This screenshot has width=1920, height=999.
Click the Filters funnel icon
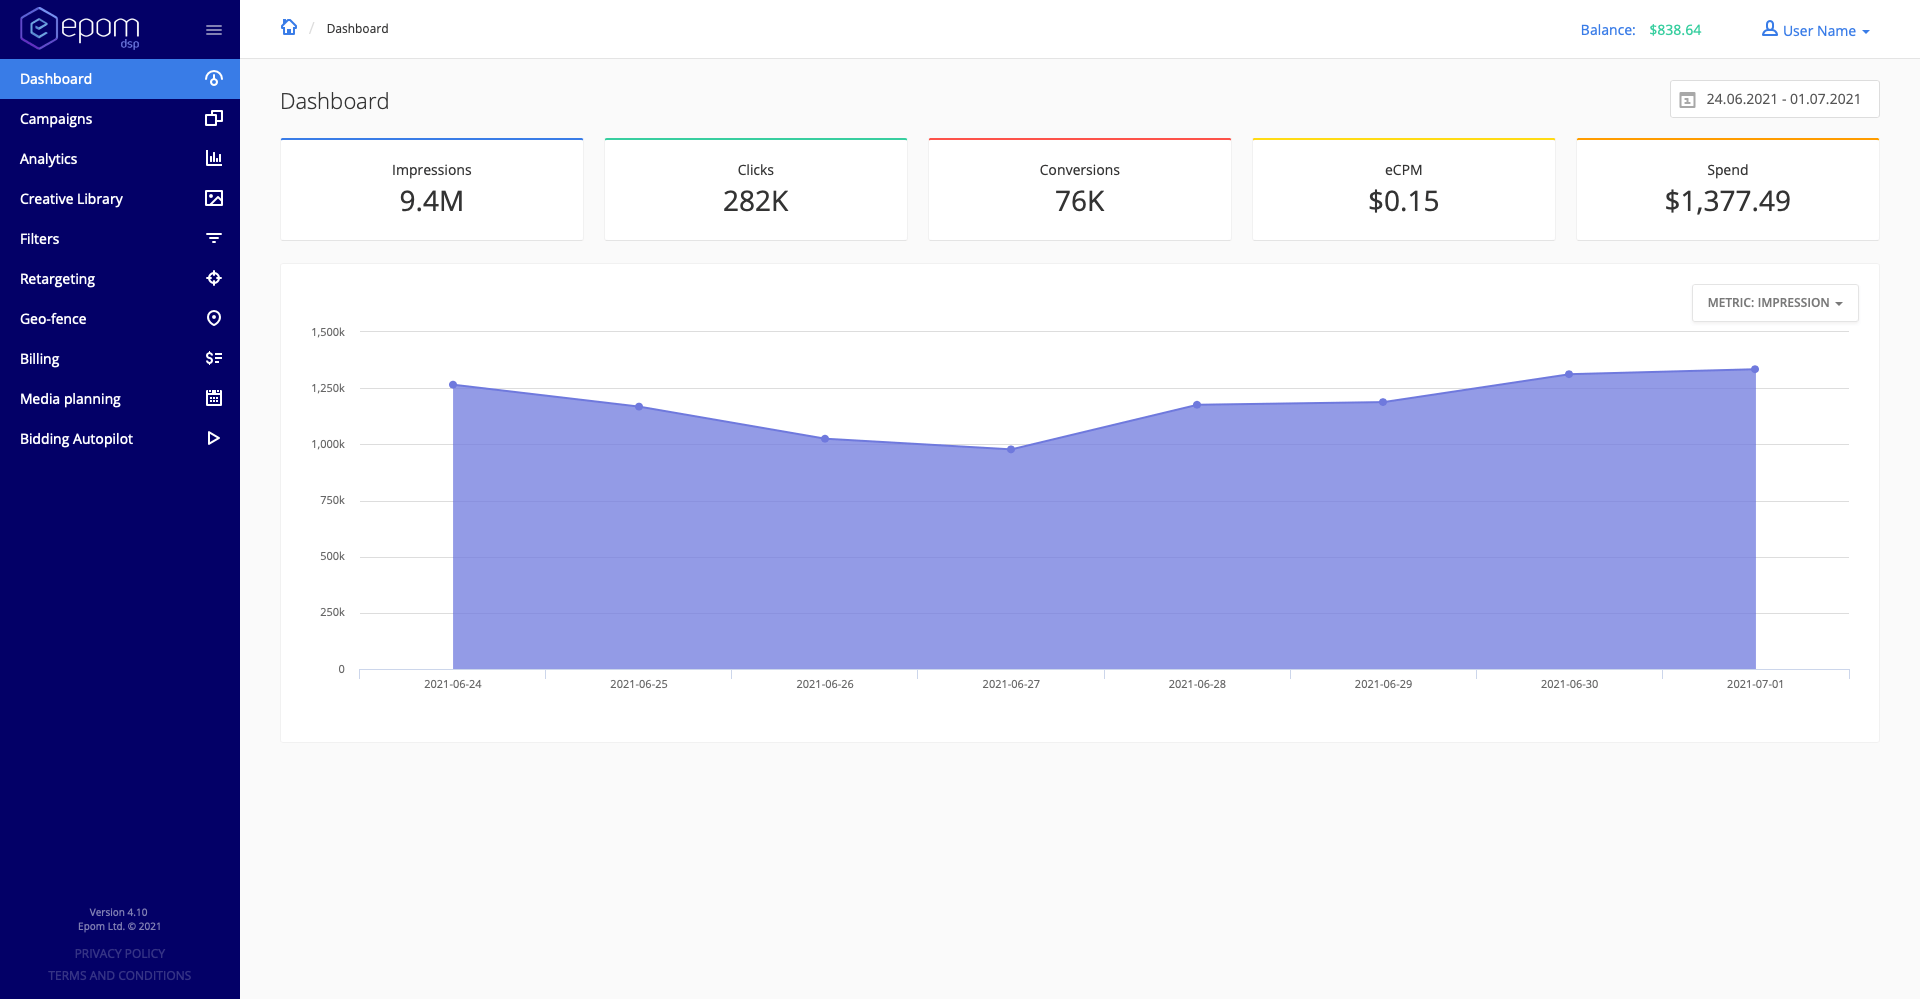tap(214, 238)
